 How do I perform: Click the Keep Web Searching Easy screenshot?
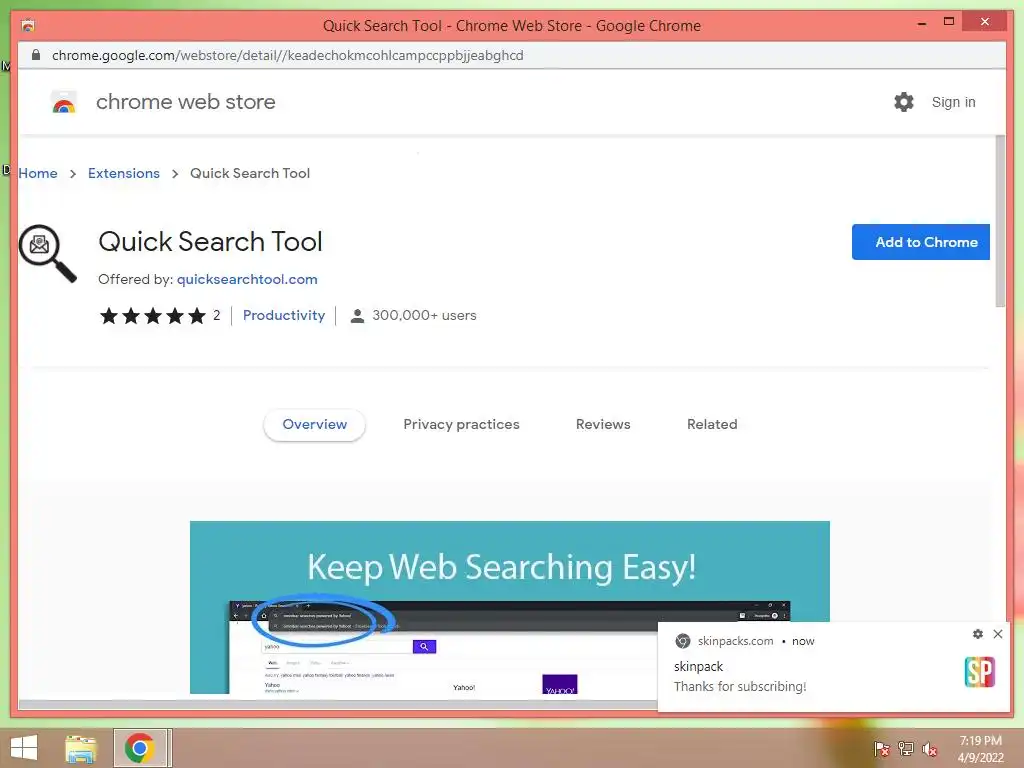(509, 607)
